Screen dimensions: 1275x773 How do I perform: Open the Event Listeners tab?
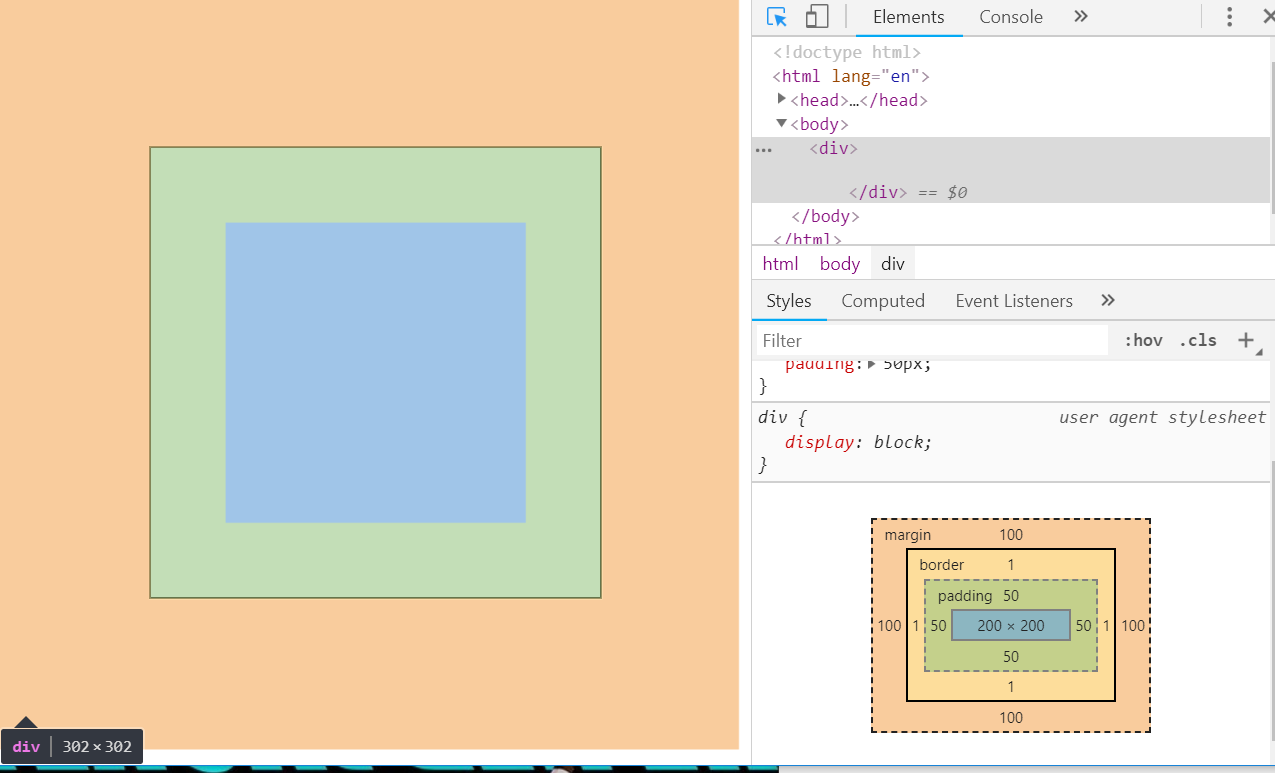1013,301
